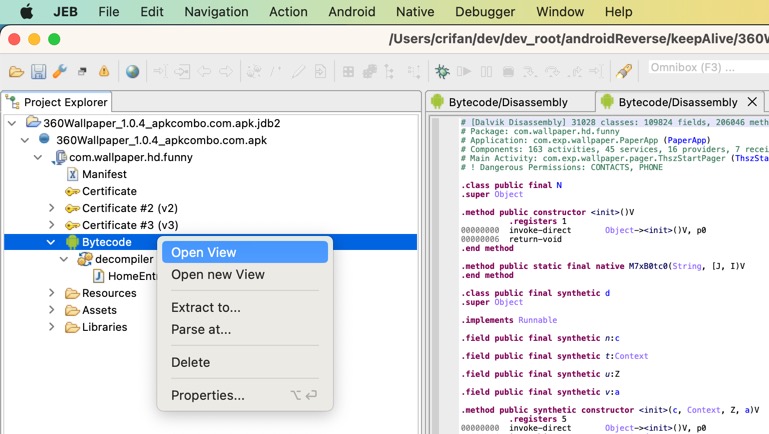Start debugging with the green bug icon

tap(442, 72)
